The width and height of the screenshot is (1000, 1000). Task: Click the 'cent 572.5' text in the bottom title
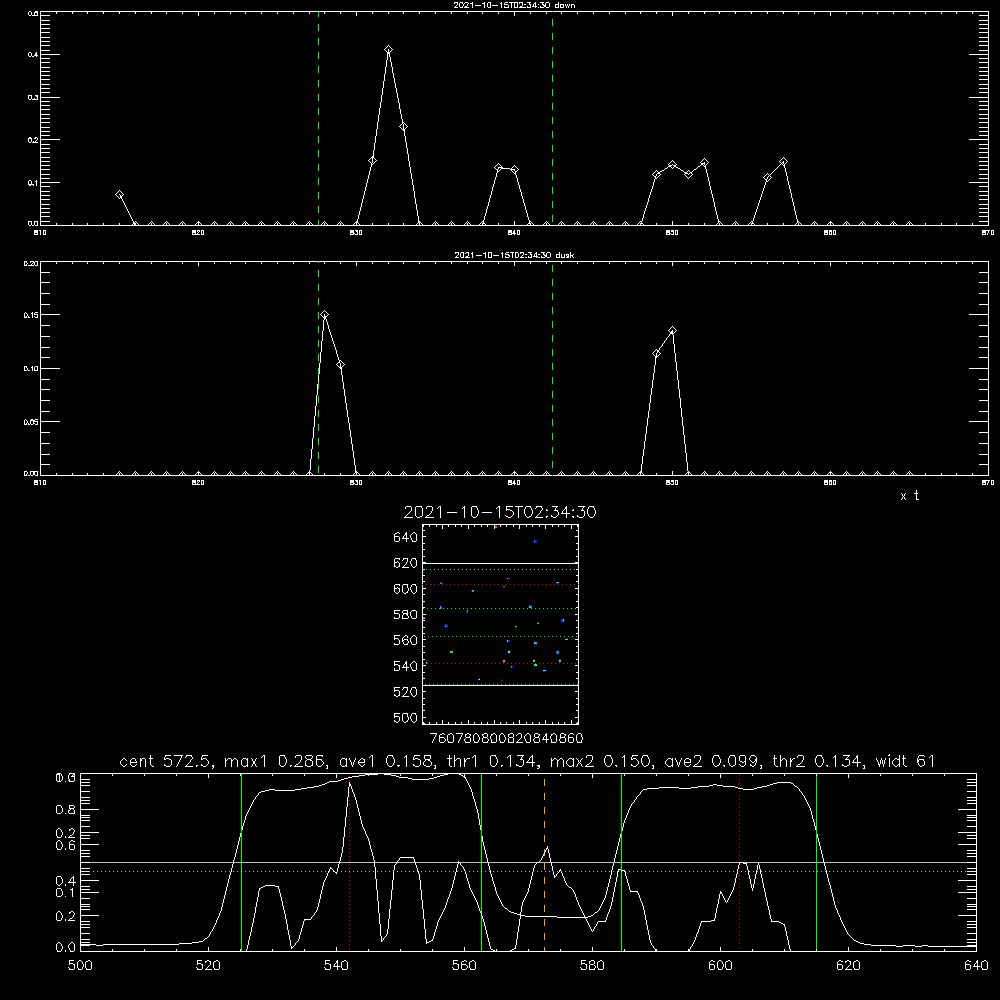tap(167, 761)
